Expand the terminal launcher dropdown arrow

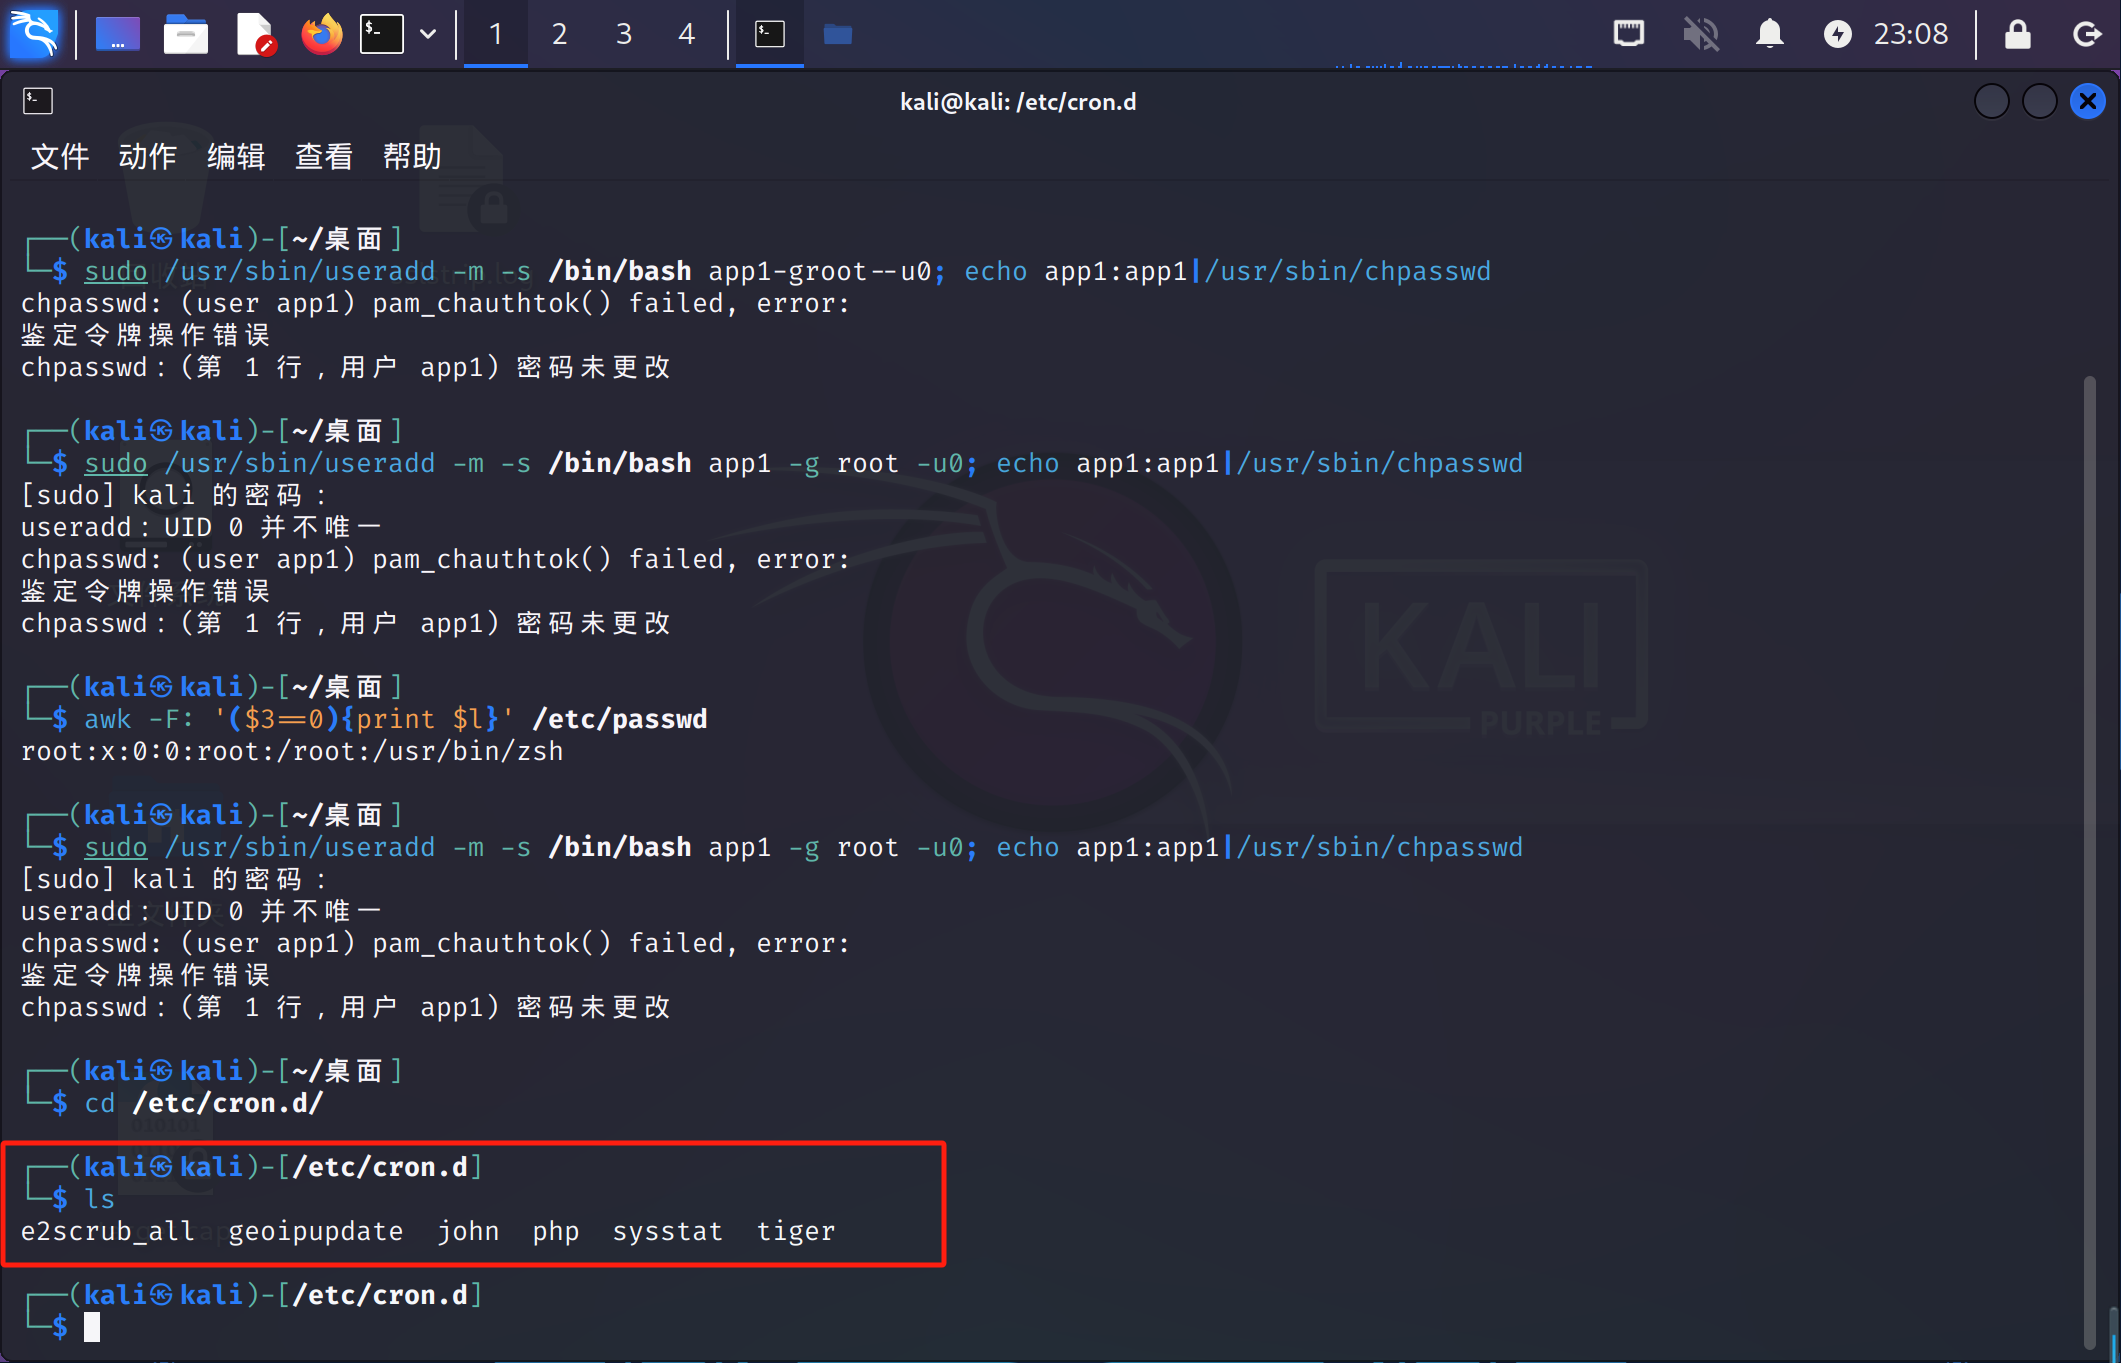[428, 34]
